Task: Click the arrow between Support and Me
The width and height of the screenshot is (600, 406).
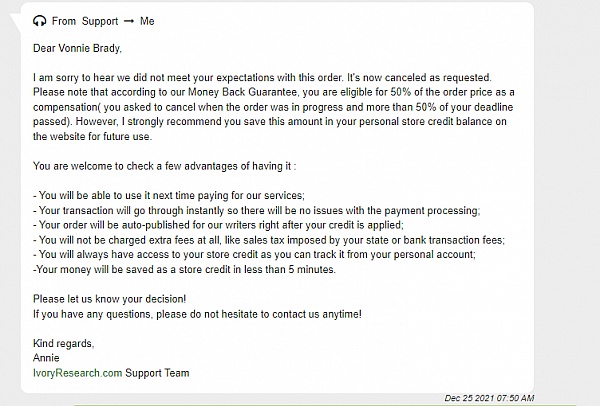Action: (129, 21)
